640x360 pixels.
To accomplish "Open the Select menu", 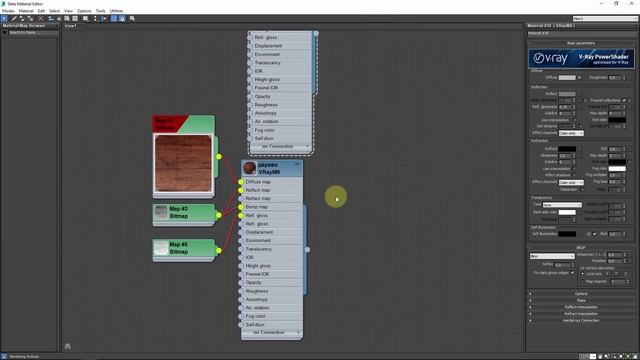I will pos(54,11).
